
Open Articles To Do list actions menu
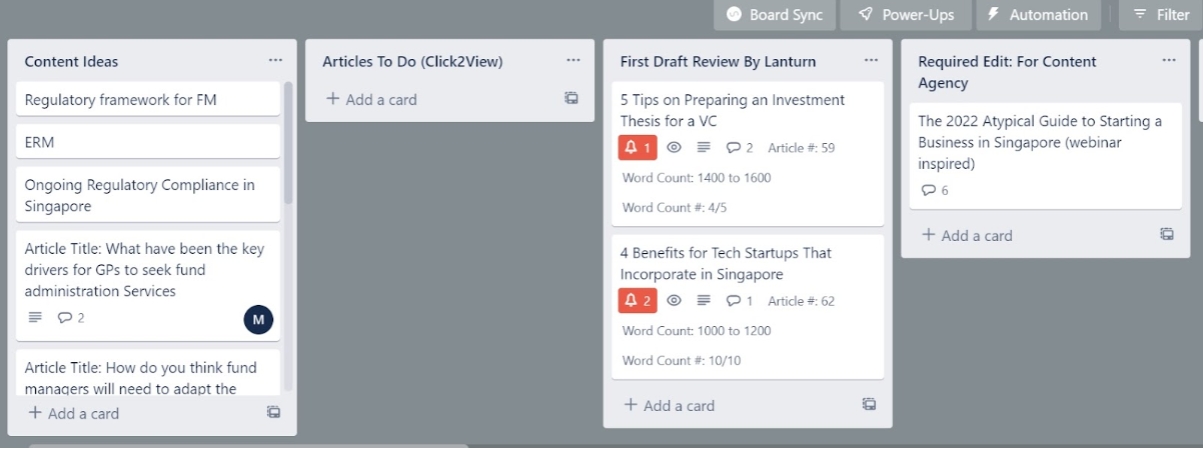(x=573, y=60)
